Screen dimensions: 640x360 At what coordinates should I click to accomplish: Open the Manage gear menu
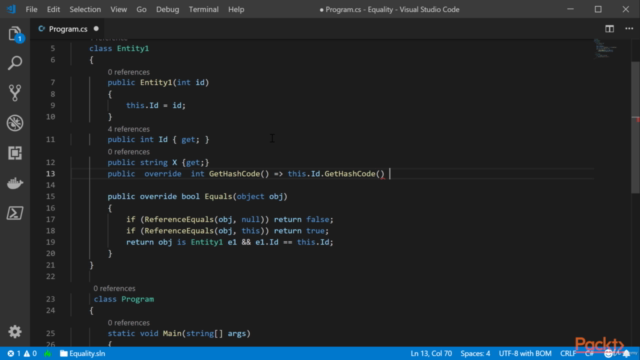pyautogui.click(x=15, y=331)
